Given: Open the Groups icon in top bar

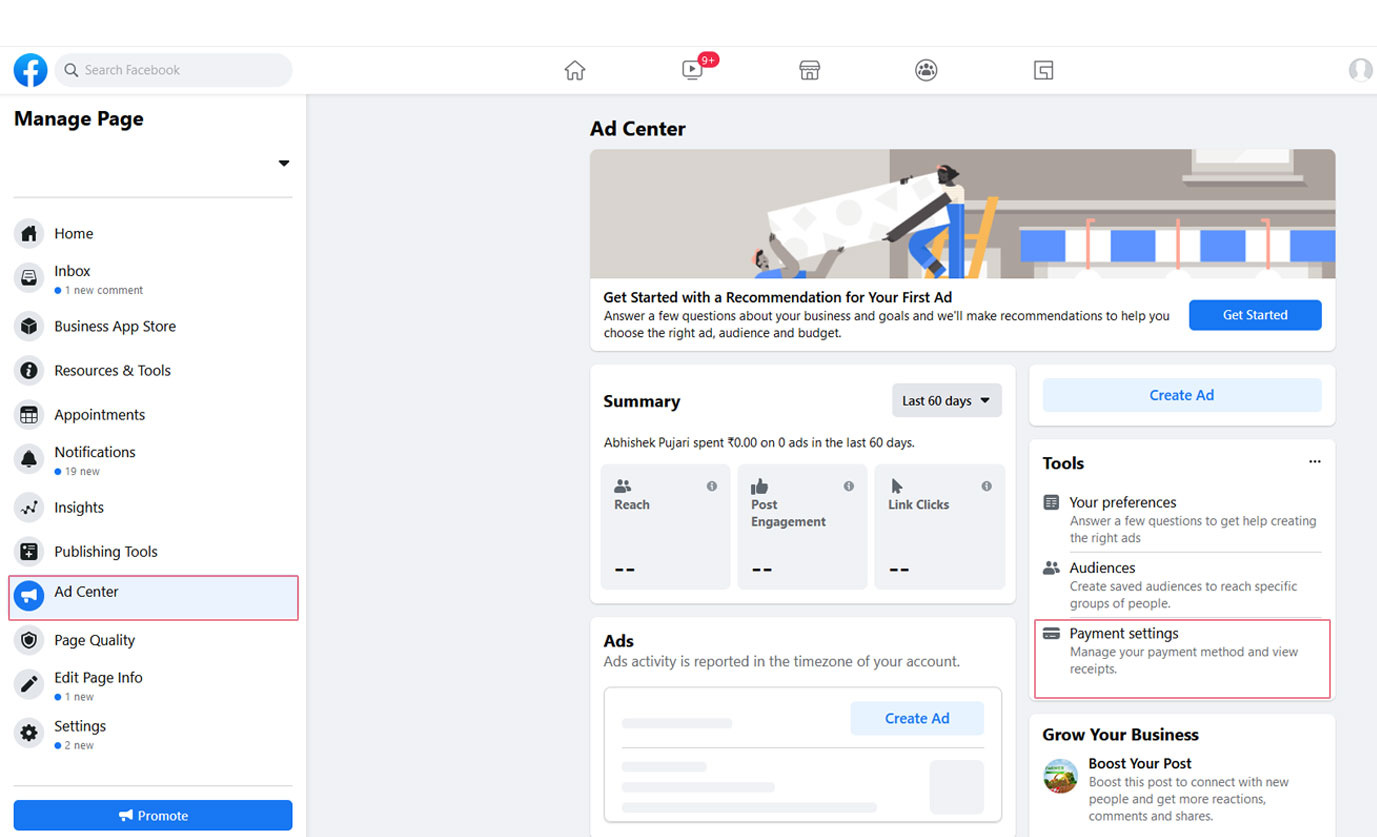Looking at the screenshot, I should pos(926,70).
